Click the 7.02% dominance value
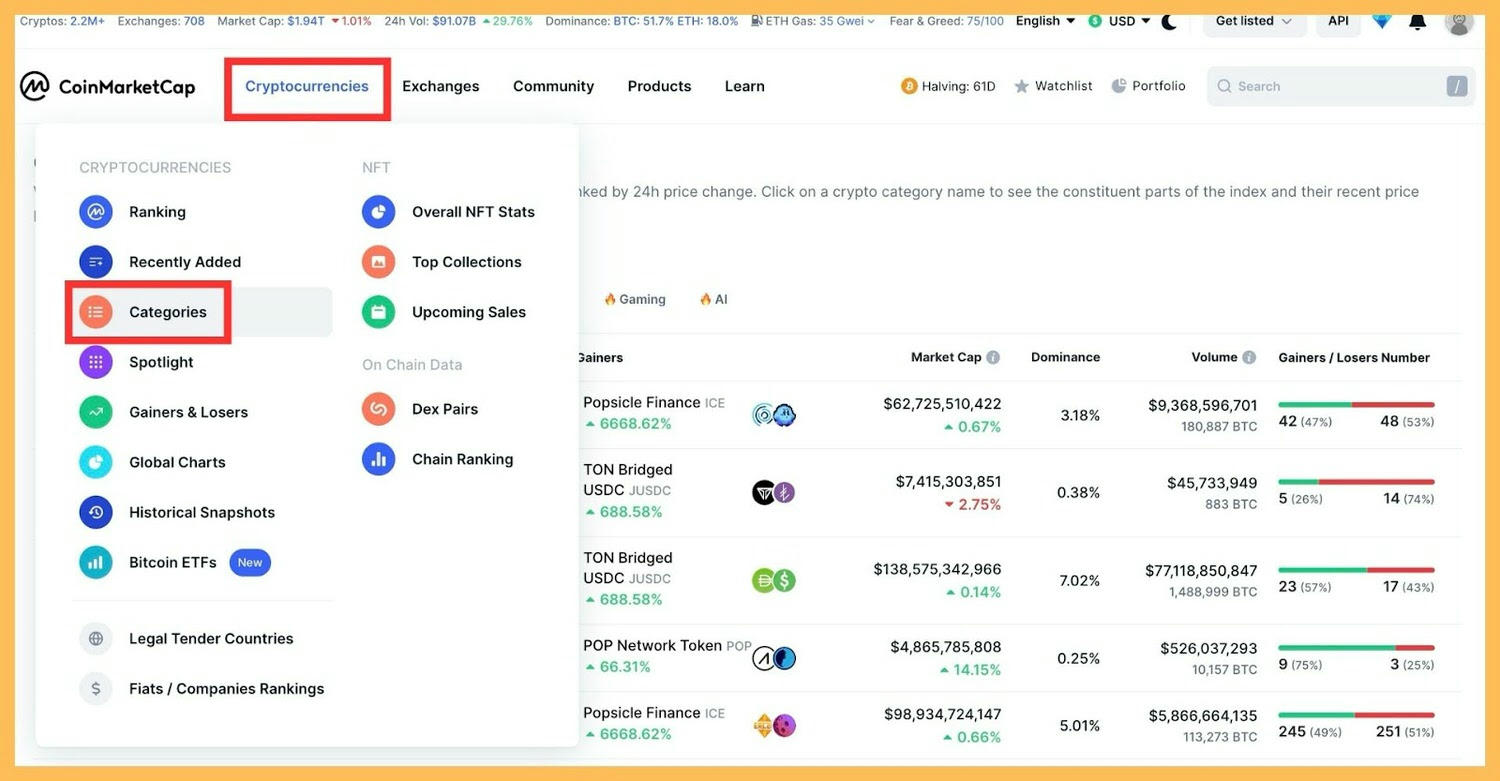 pyautogui.click(x=1079, y=581)
